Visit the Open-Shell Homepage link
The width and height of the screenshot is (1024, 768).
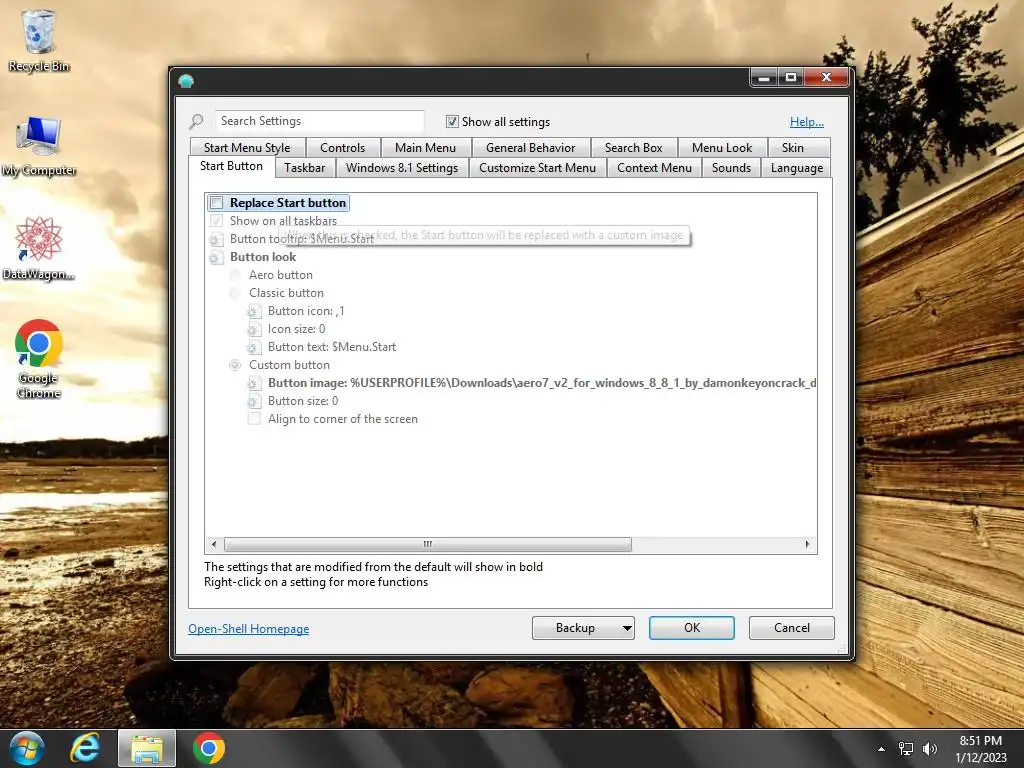pyautogui.click(x=249, y=629)
